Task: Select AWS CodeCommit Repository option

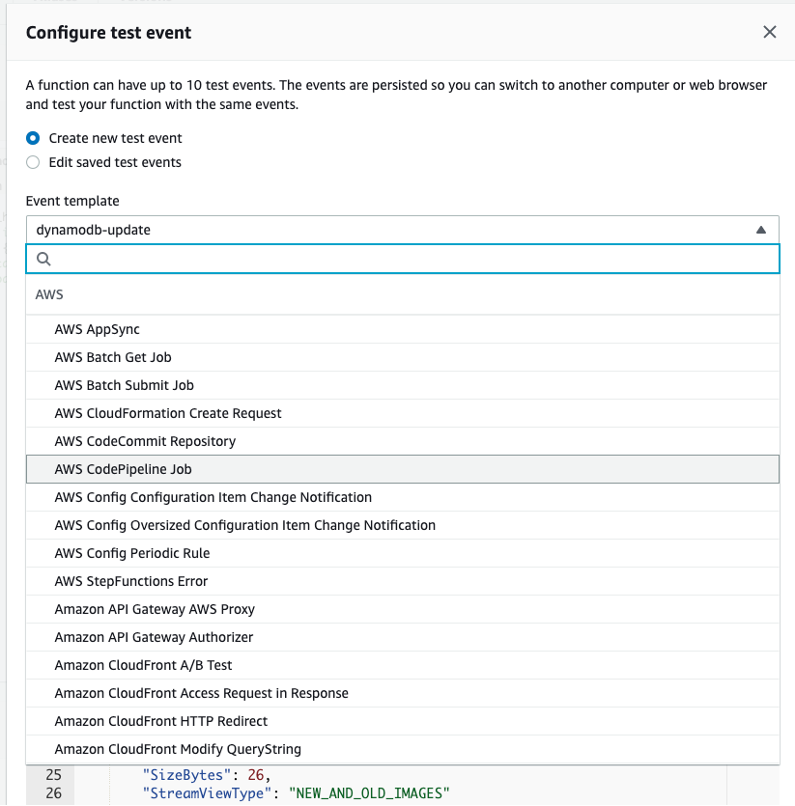Action: click(x=145, y=441)
